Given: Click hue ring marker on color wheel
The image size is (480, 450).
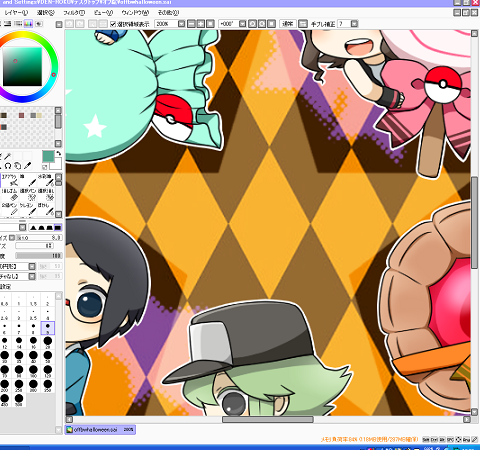Looking at the screenshot, I should pyautogui.click(x=53, y=75).
